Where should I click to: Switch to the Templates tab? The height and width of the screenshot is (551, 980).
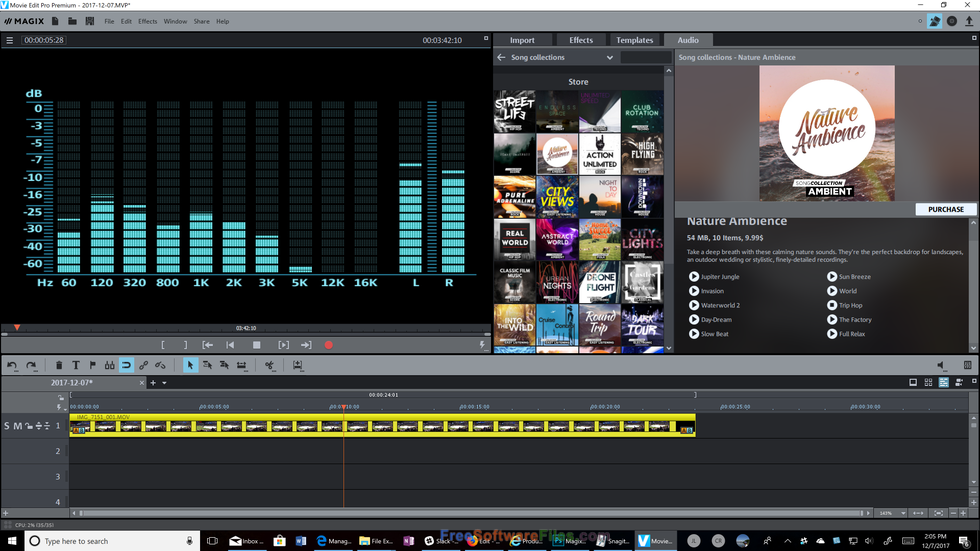click(634, 40)
